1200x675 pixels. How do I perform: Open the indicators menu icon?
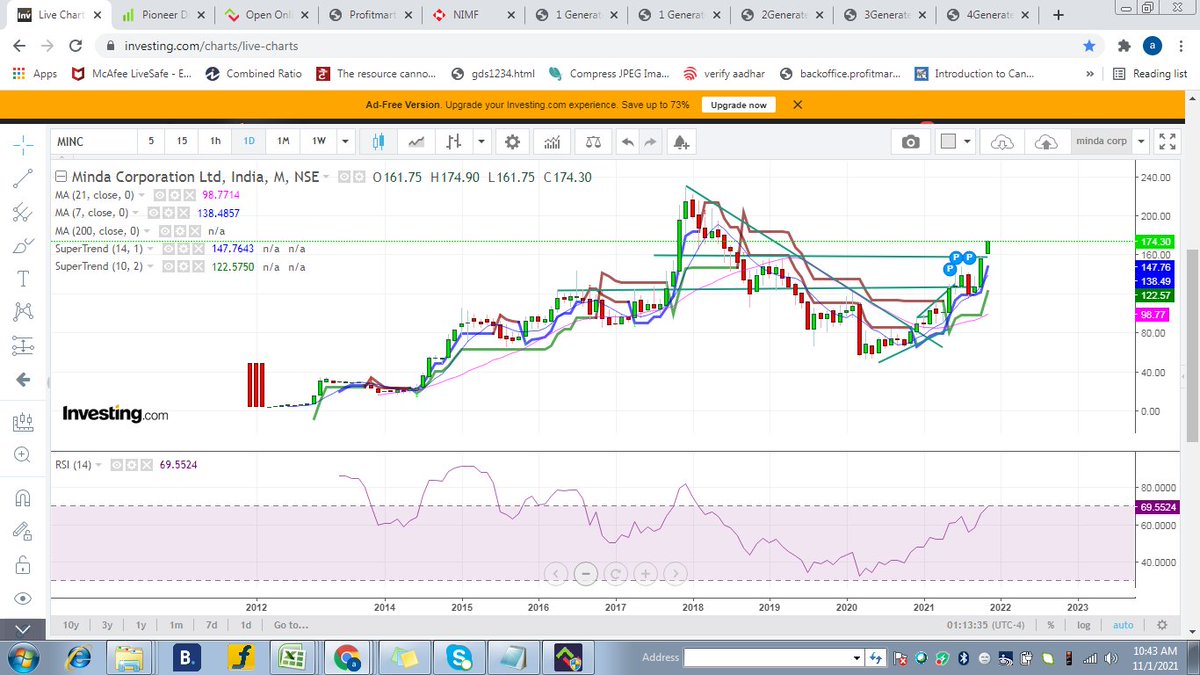(551, 142)
